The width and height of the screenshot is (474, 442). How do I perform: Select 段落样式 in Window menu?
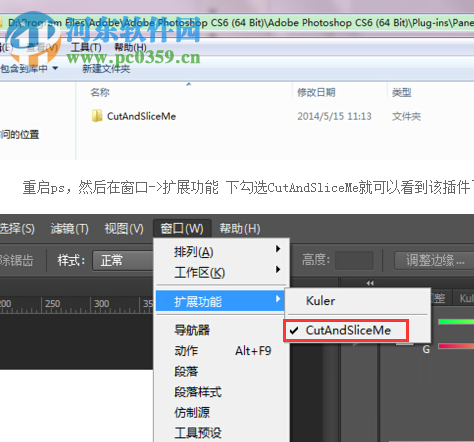[x=221, y=392]
